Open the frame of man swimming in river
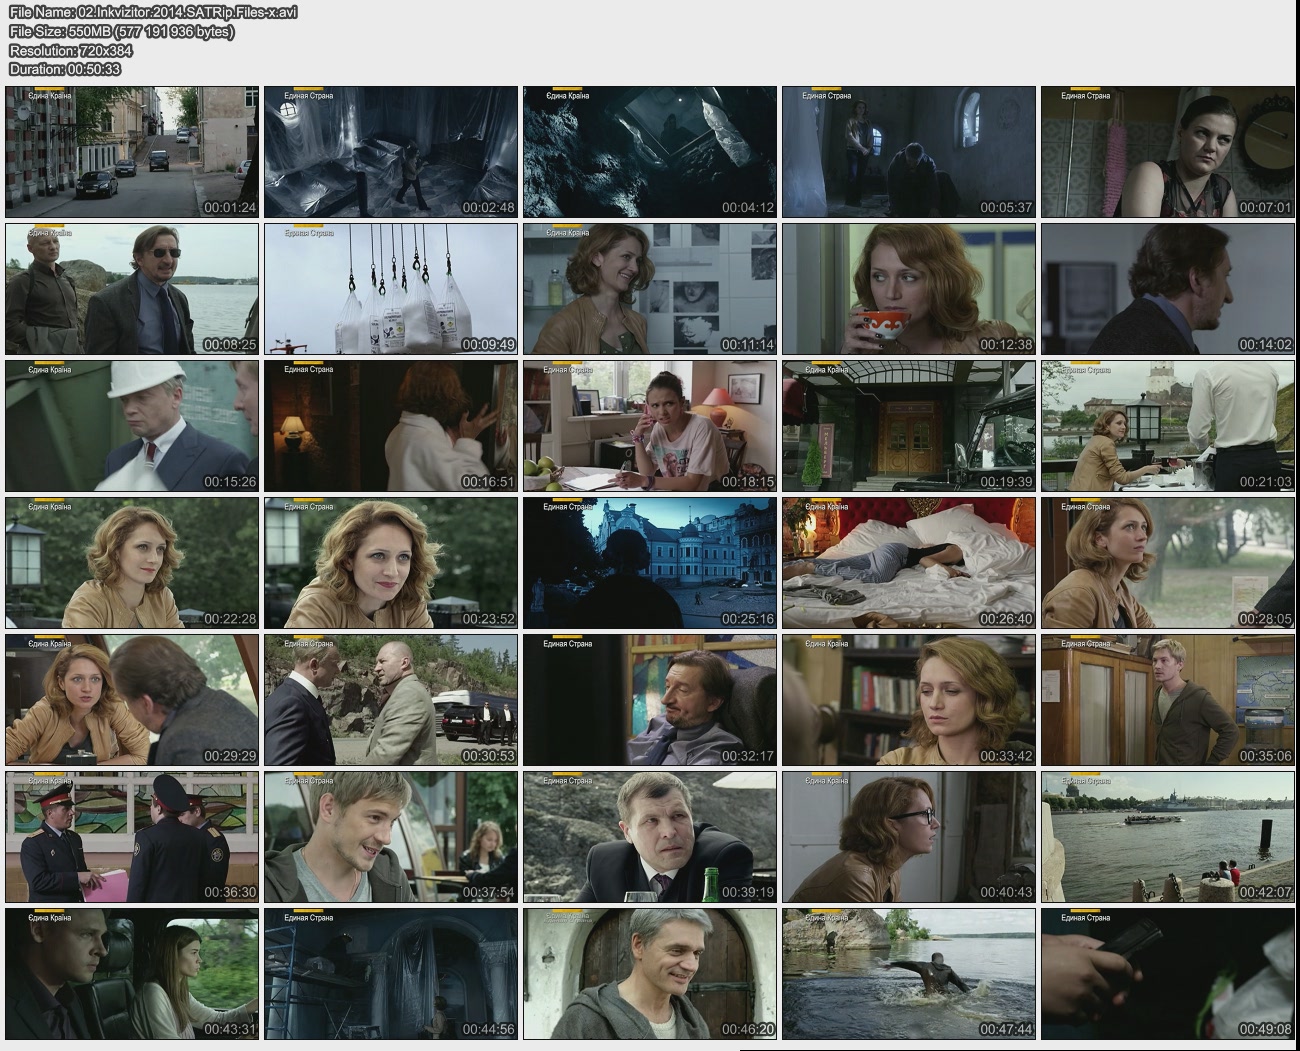Screen dimensions: 1300x1051 click(908, 974)
